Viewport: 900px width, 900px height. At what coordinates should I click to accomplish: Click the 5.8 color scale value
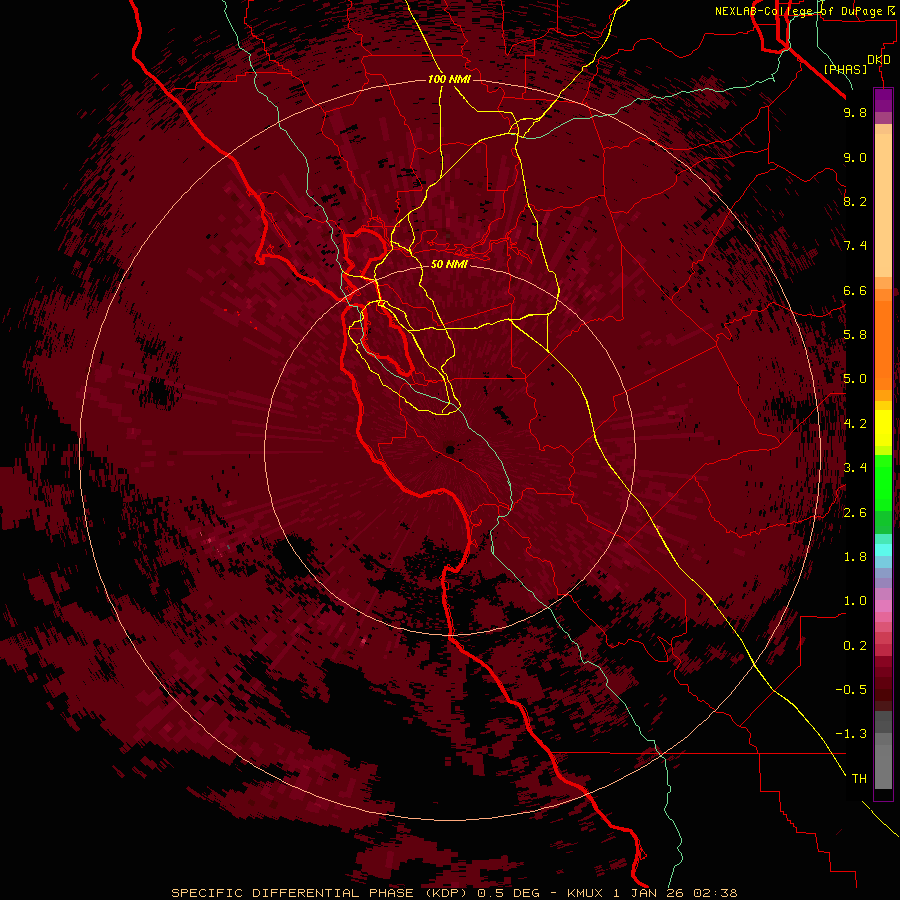coord(855,335)
